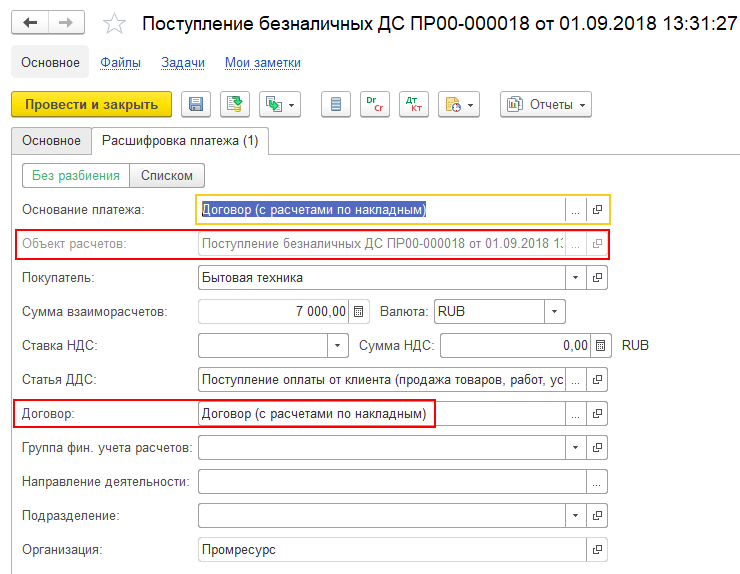Choose Статья ДДС via ellipsis button
The width and height of the screenshot is (740, 574).
(x=575, y=380)
